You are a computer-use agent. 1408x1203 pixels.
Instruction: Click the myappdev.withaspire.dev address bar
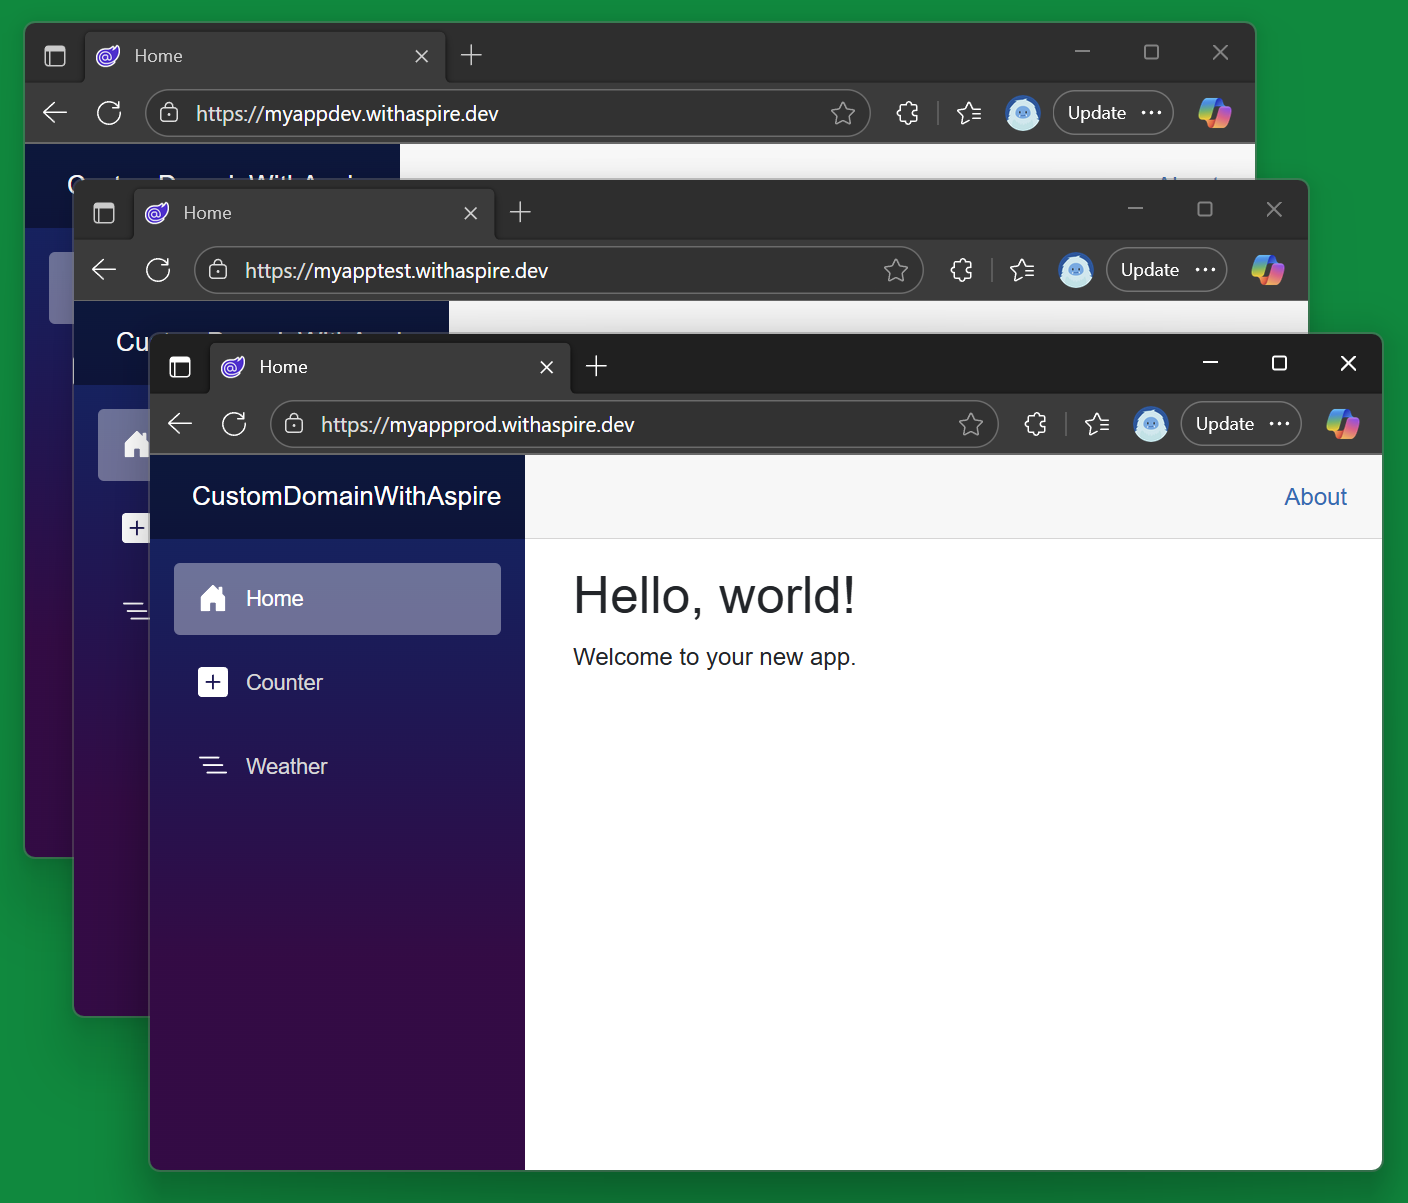coord(500,114)
